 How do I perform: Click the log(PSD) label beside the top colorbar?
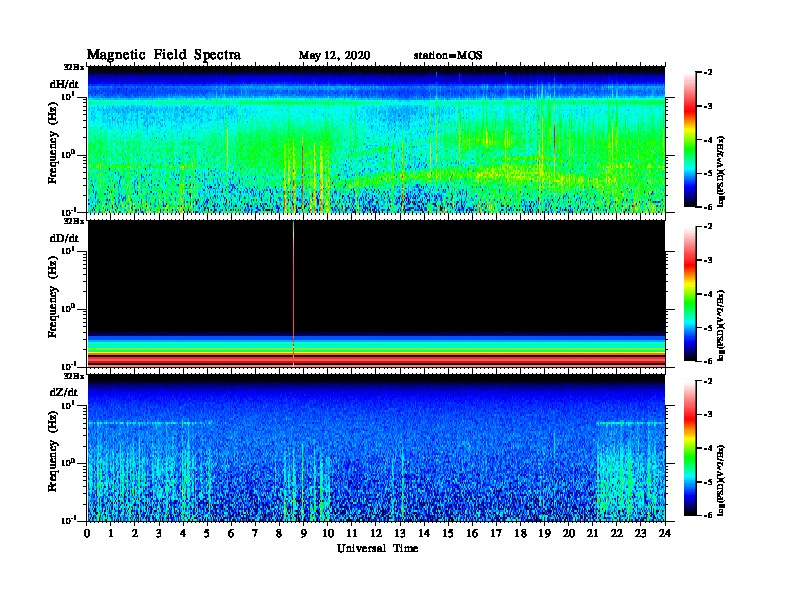[721, 171]
